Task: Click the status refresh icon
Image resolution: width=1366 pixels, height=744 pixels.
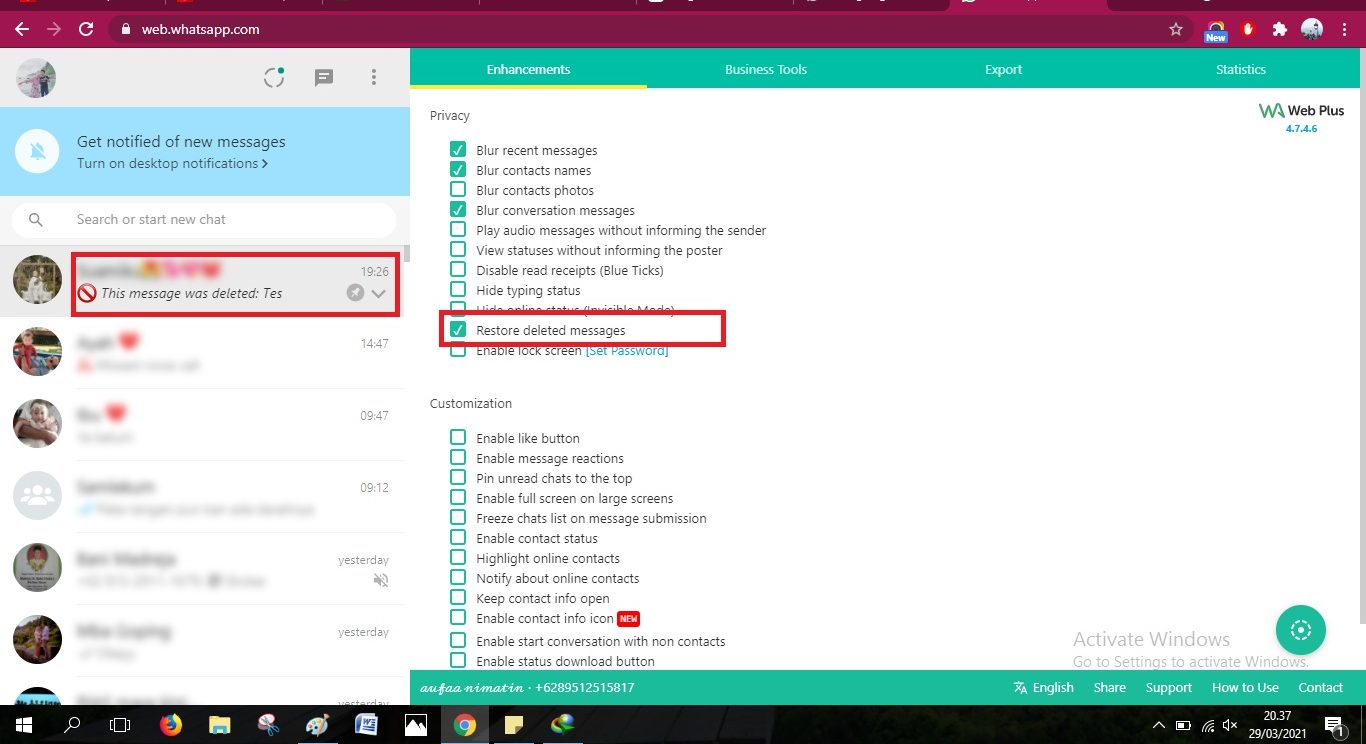Action: 273,77
